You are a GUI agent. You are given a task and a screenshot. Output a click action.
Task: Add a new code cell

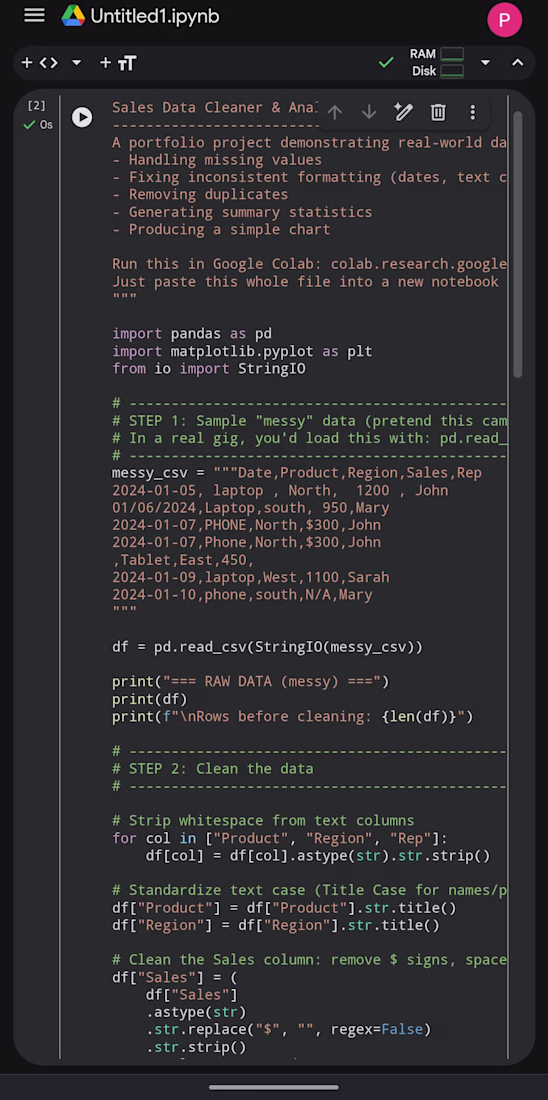click(x=39, y=63)
